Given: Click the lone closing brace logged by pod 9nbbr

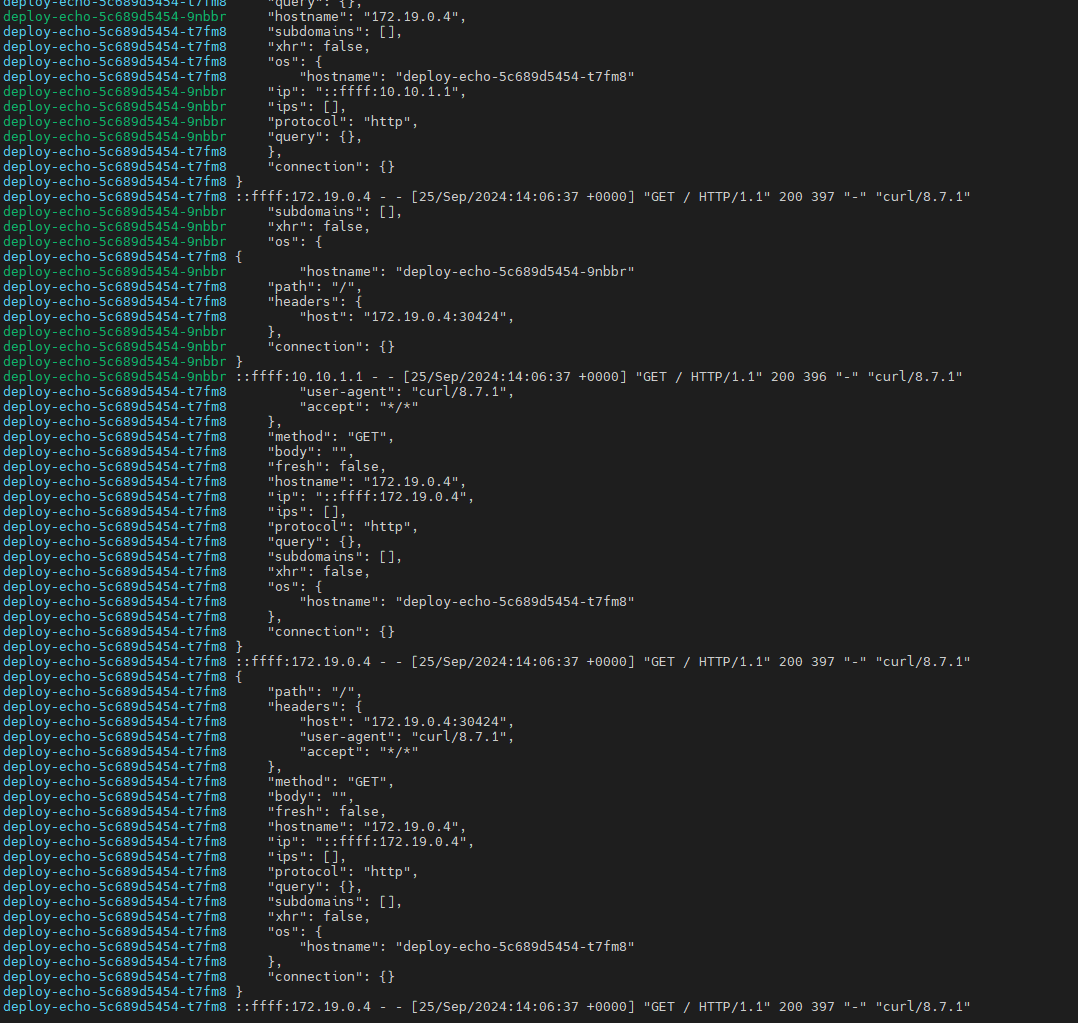Looking at the screenshot, I should [239, 362].
